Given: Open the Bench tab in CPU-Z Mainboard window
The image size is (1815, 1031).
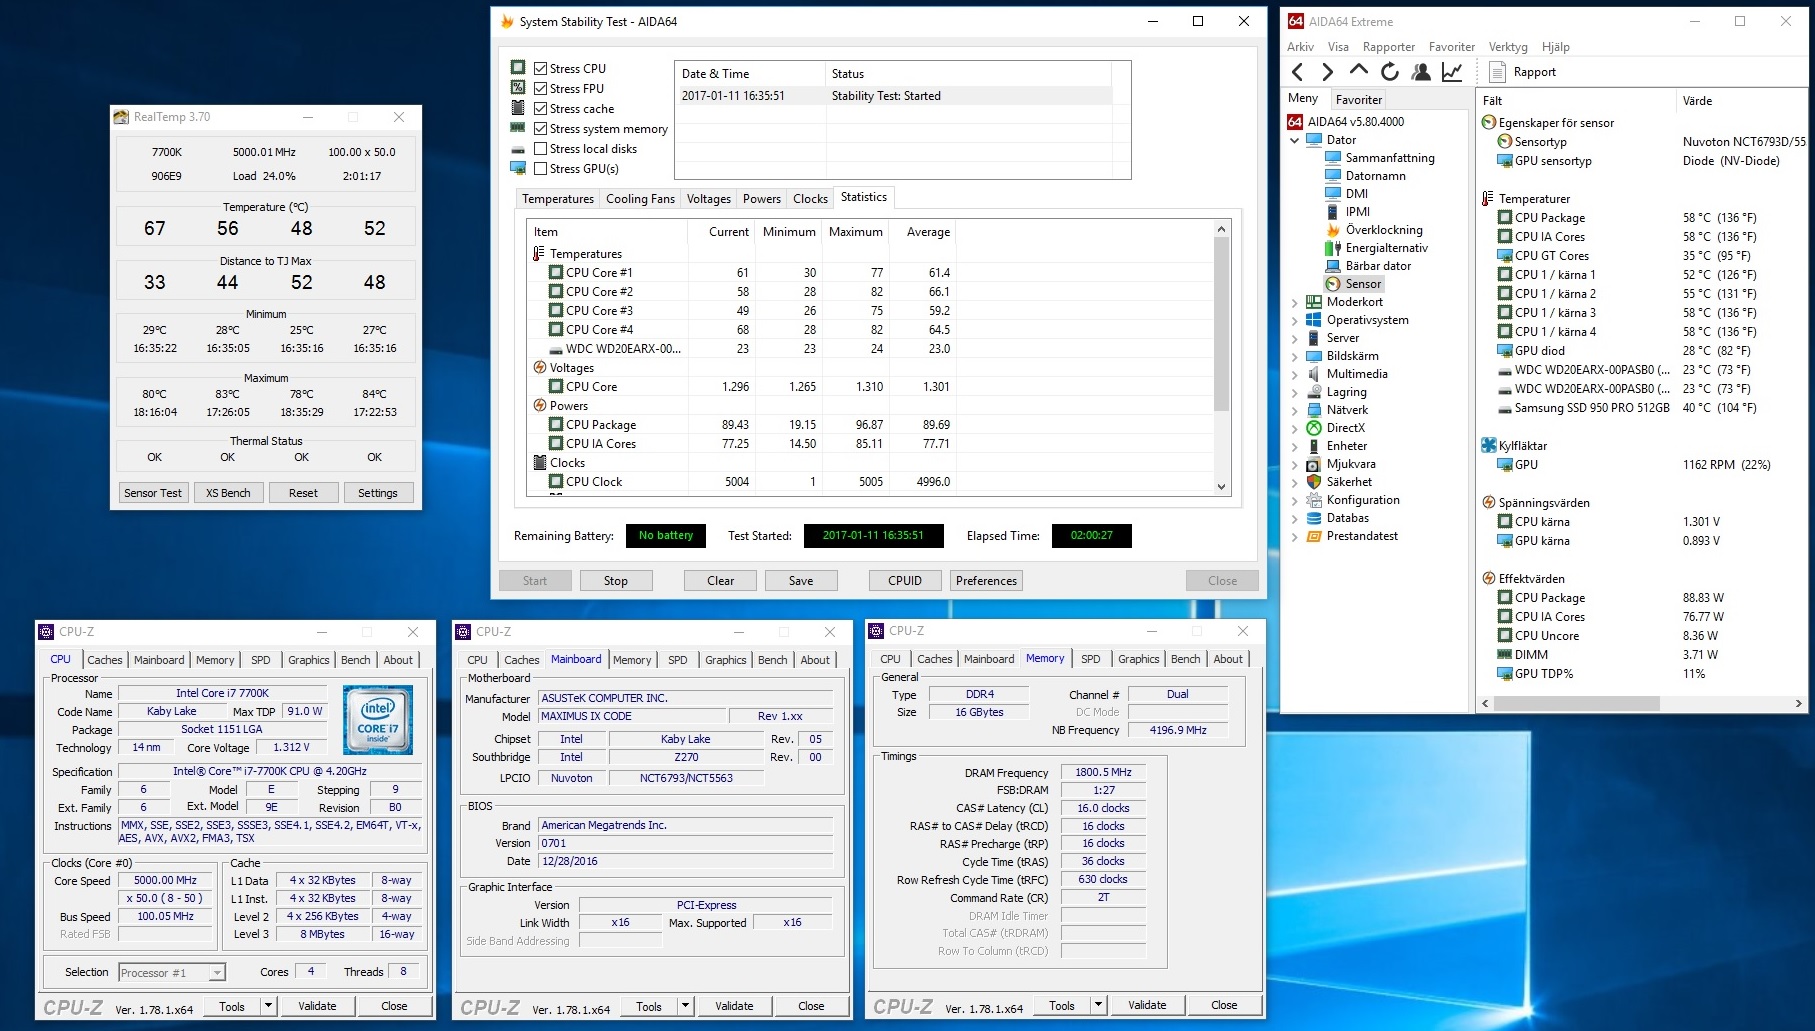Looking at the screenshot, I should pyautogui.click(x=773, y=660).
